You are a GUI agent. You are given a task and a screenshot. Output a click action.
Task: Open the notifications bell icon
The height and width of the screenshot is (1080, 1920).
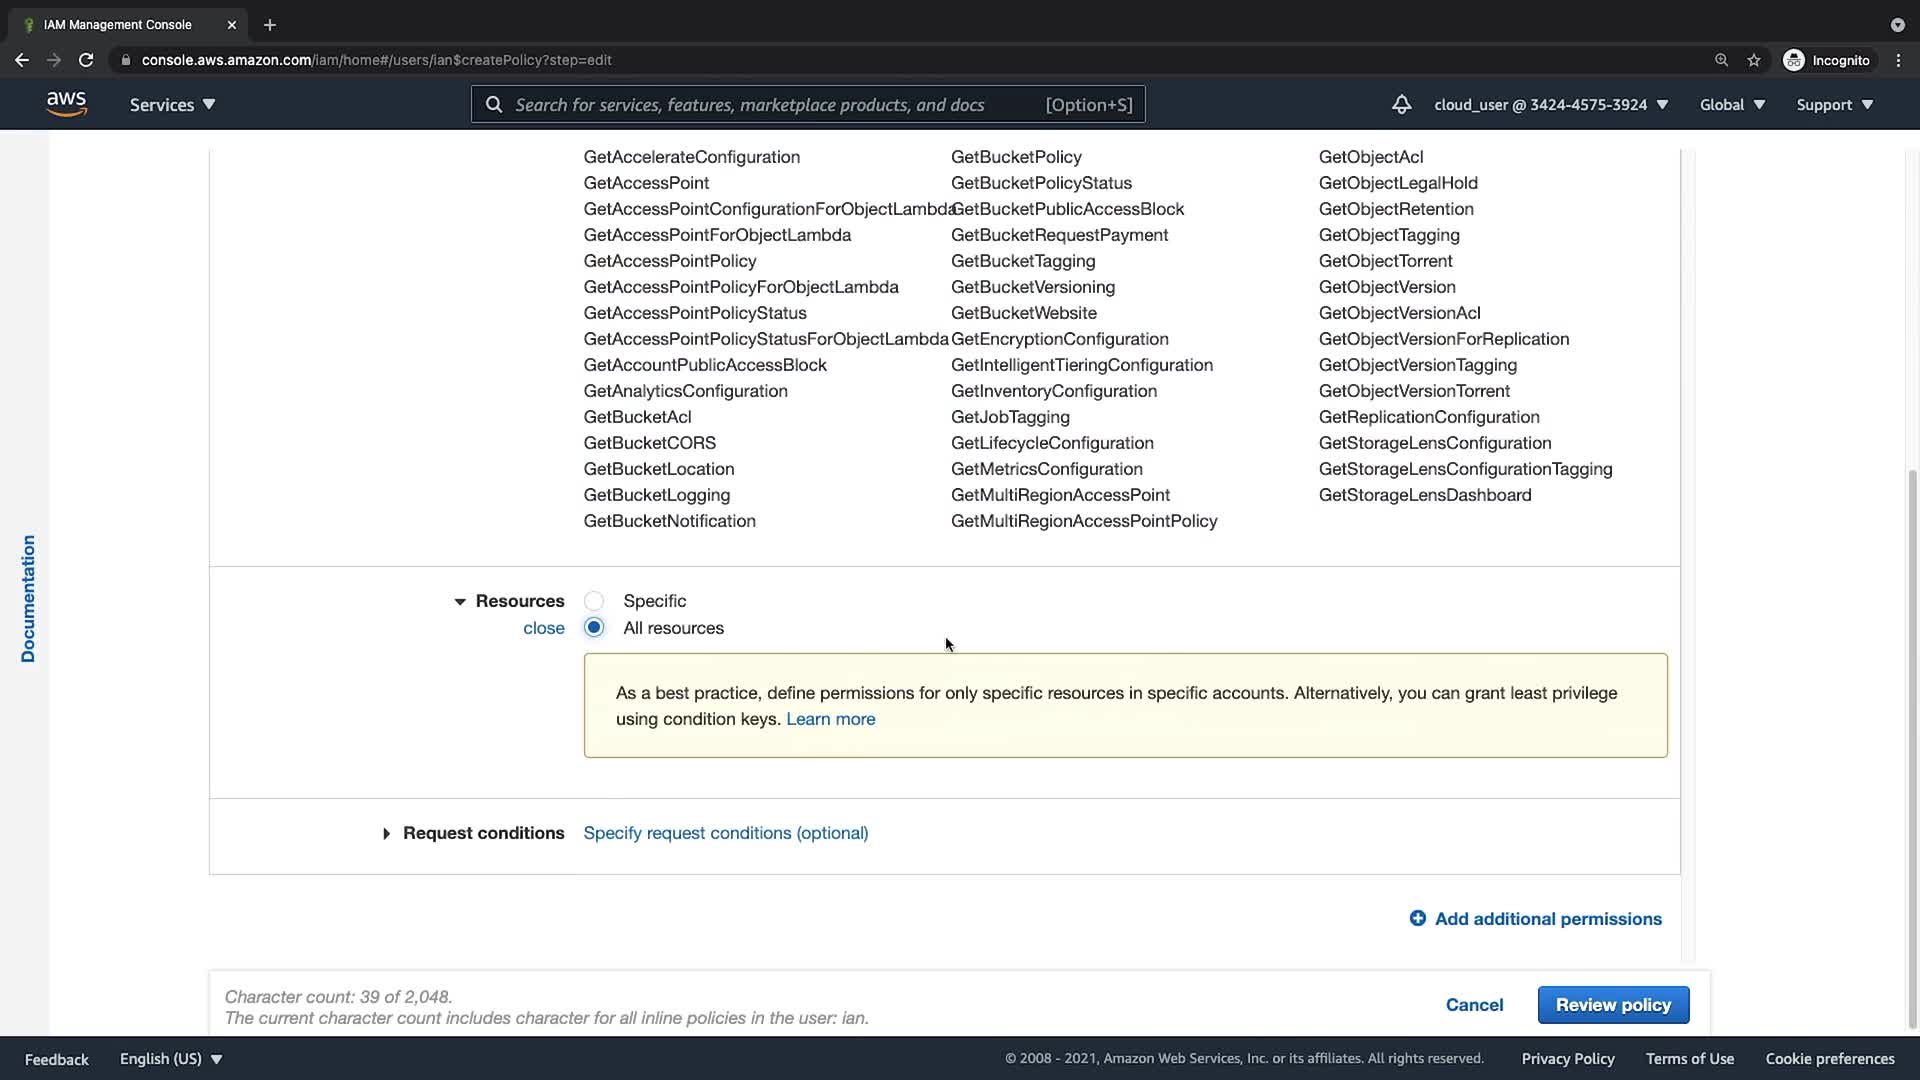1401,104
